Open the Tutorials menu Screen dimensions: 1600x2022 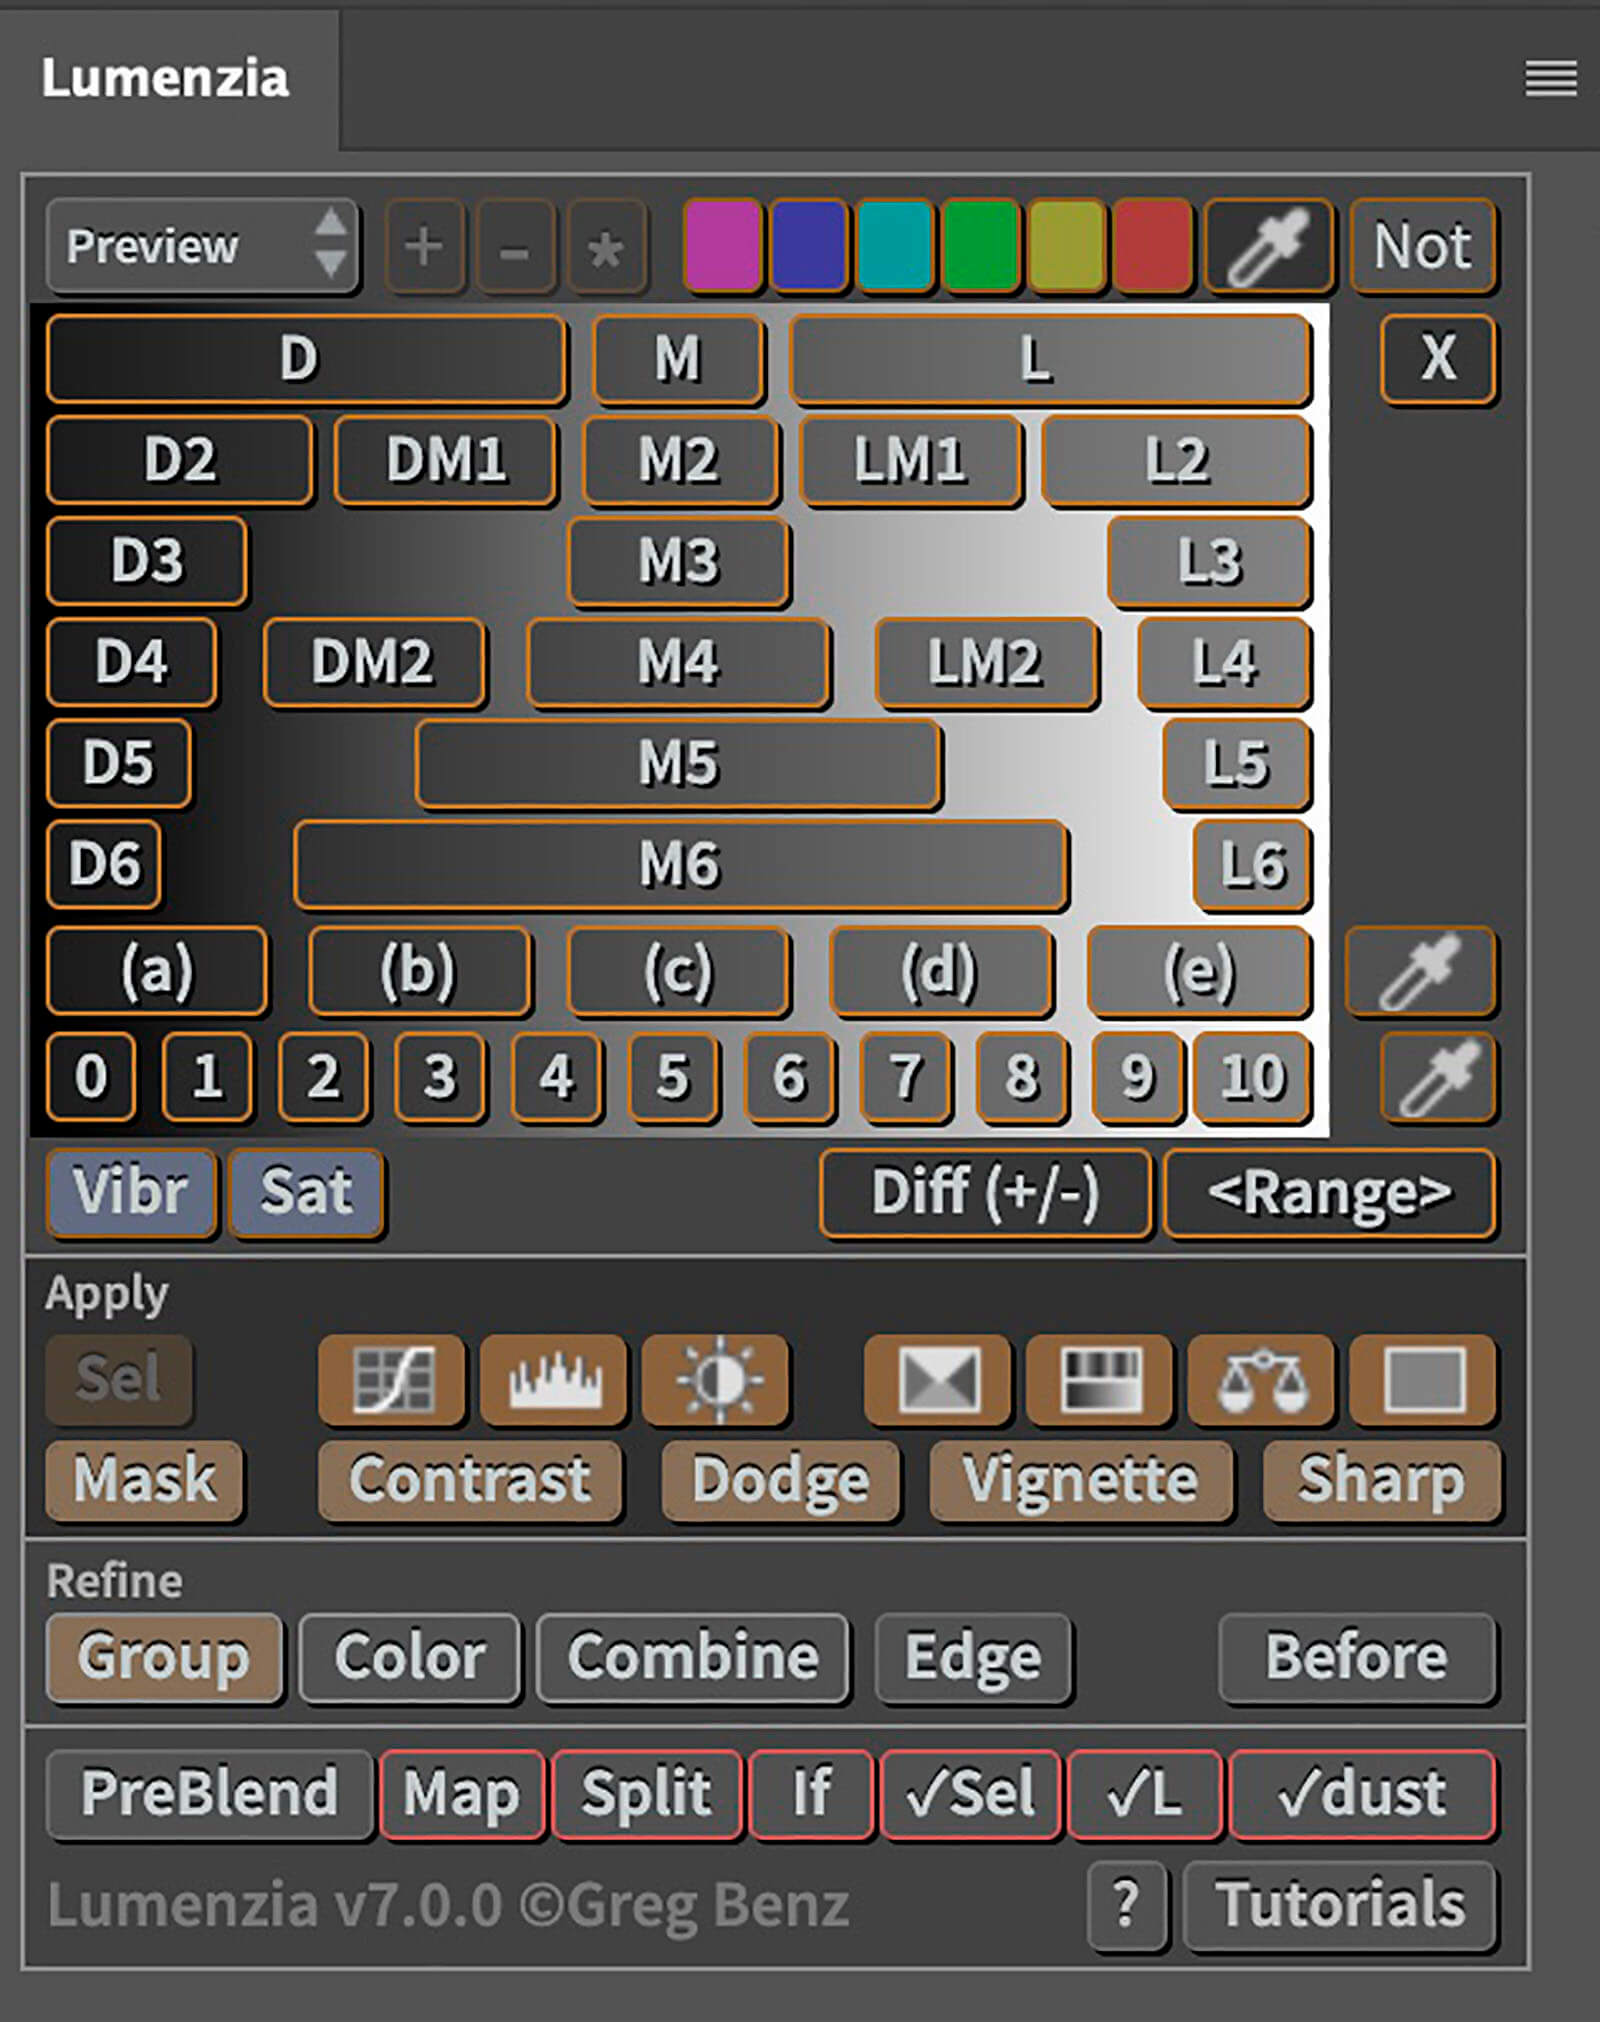1339,1904
